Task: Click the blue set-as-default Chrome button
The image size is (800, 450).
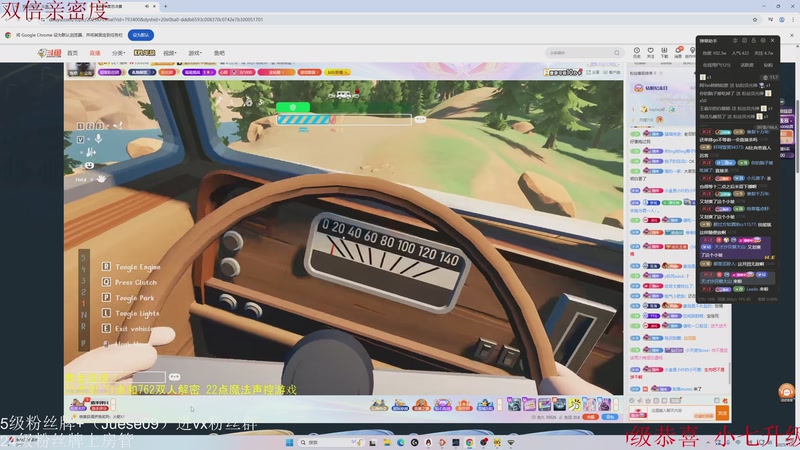Action: 141,35
